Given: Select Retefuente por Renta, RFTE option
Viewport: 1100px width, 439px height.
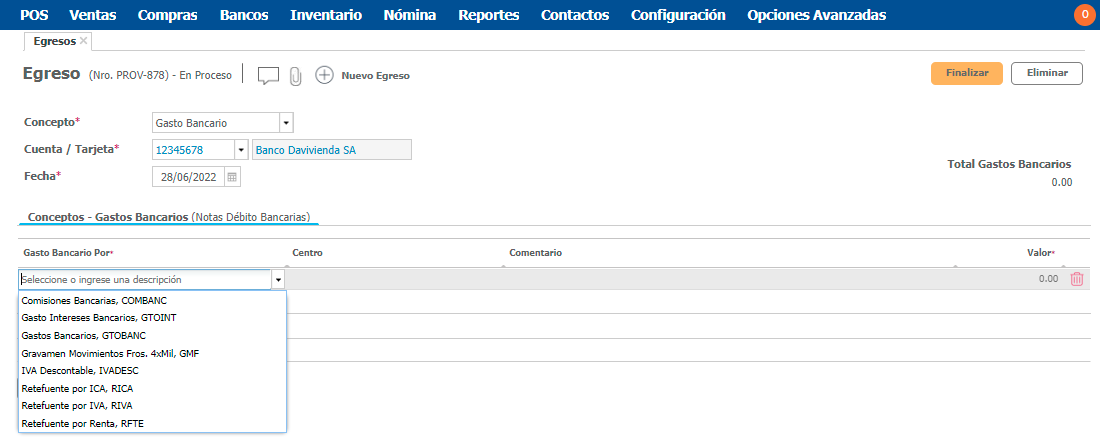Looking at the screenshot, I should pos(82,423).
